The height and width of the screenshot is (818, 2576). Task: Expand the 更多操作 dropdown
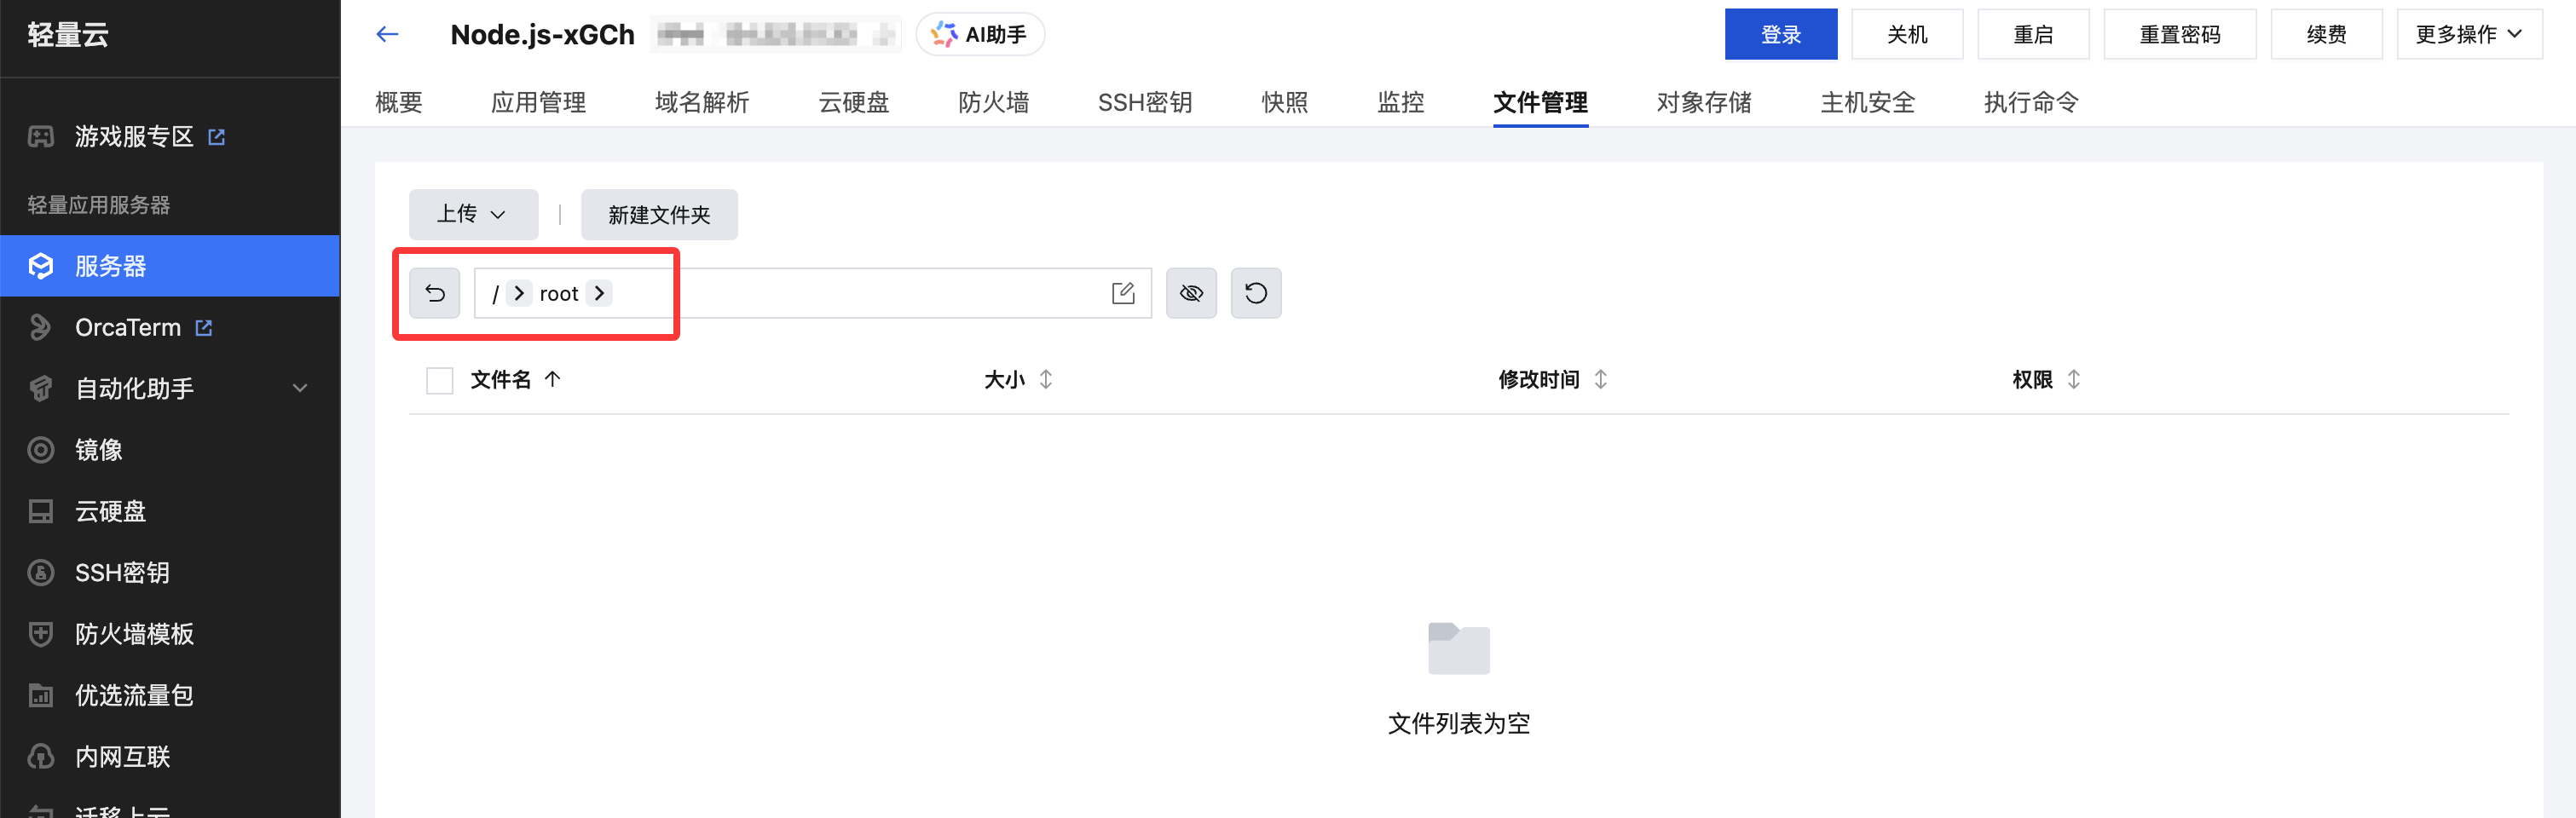tap(2469, 34)
